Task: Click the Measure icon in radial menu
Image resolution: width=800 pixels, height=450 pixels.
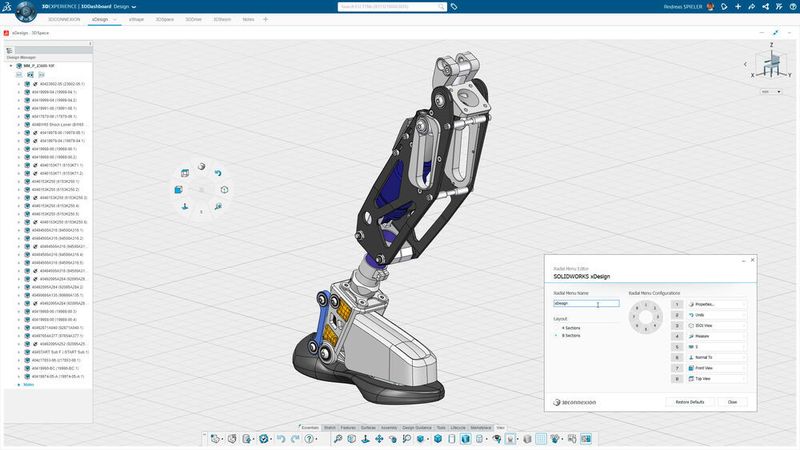Action: coord(218,206)
